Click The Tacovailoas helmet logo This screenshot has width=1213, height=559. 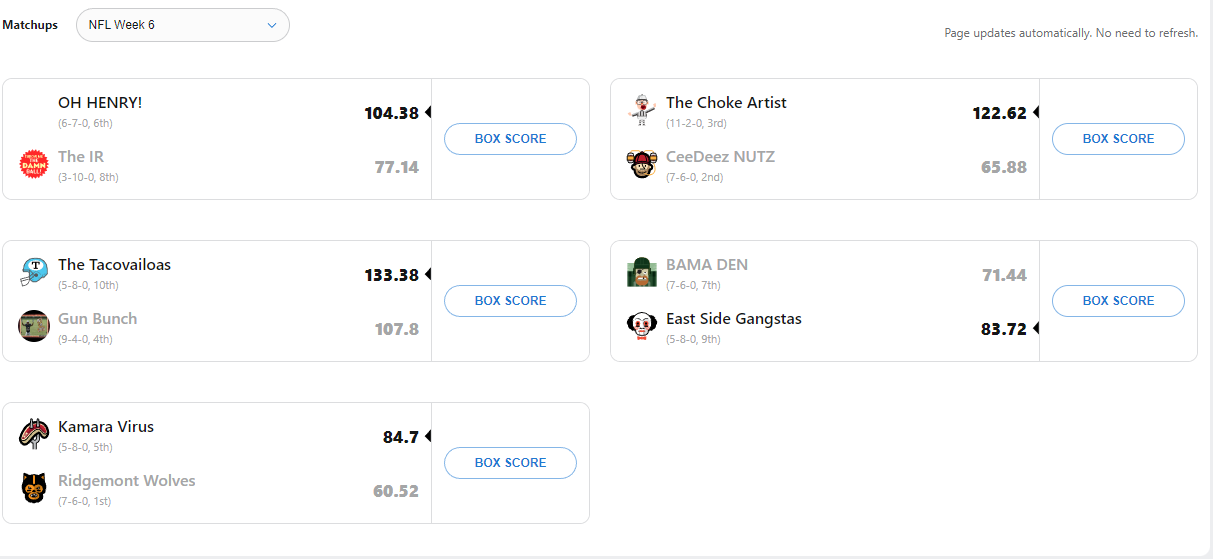point(34,272)
